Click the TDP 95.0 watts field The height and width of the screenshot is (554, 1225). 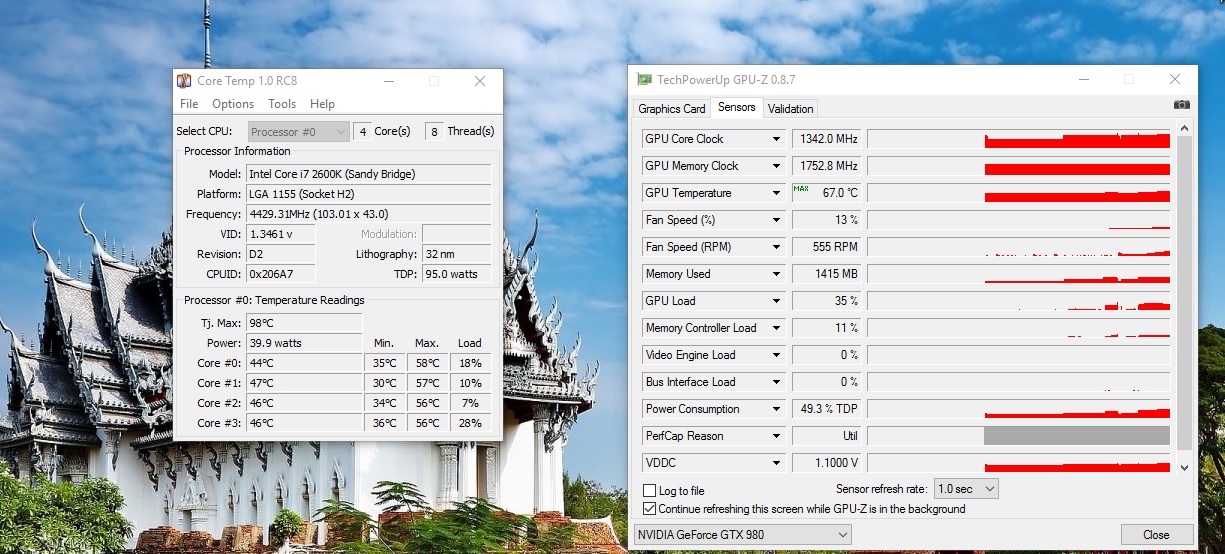pyautogui.click(x=456, y=274)
